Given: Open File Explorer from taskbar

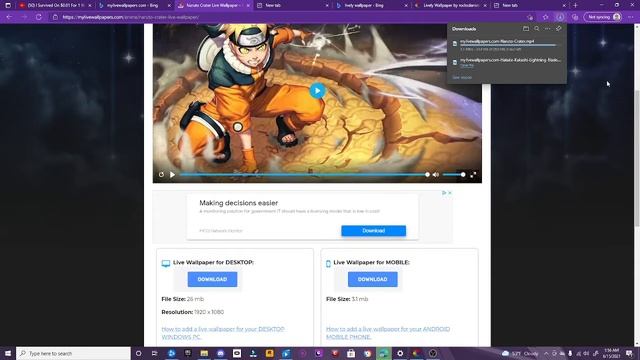Looking at the screenshot, I should pyautogui.click(x=204, y=353).
